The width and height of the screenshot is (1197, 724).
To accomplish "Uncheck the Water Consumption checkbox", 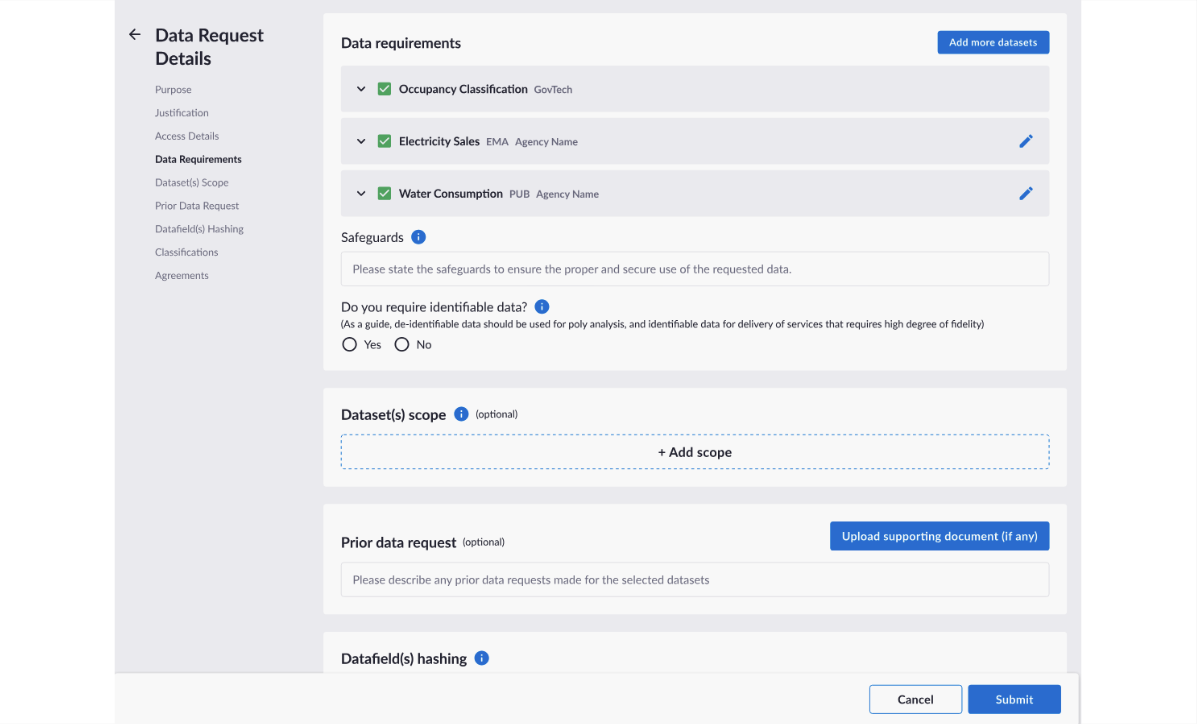I will [x=384, y=193].
